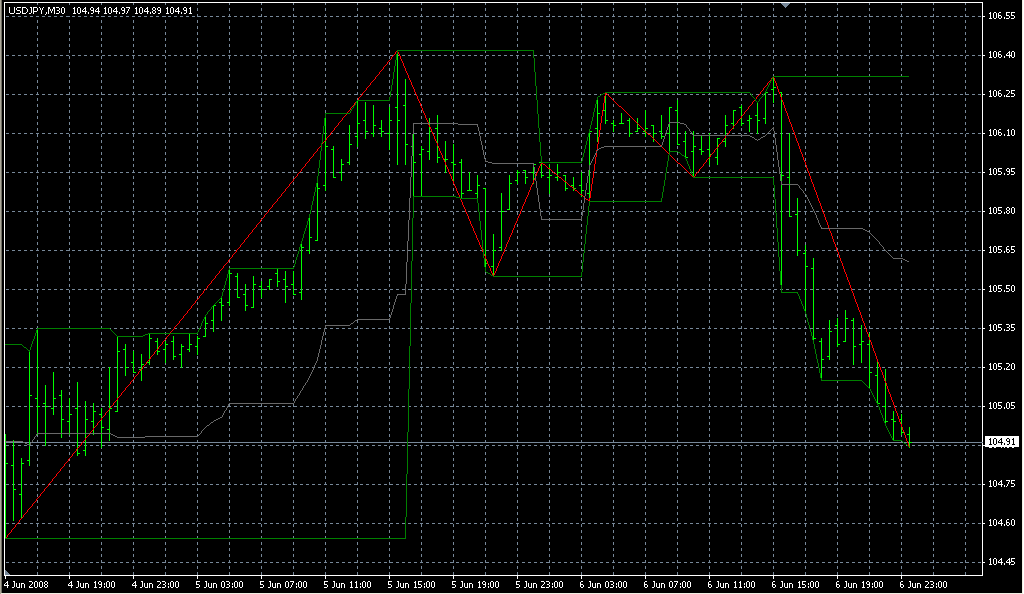Select the 105.50 price level label
Image resolution: width=1024 pixels, height=594 pixels.
coord(1001,289)
